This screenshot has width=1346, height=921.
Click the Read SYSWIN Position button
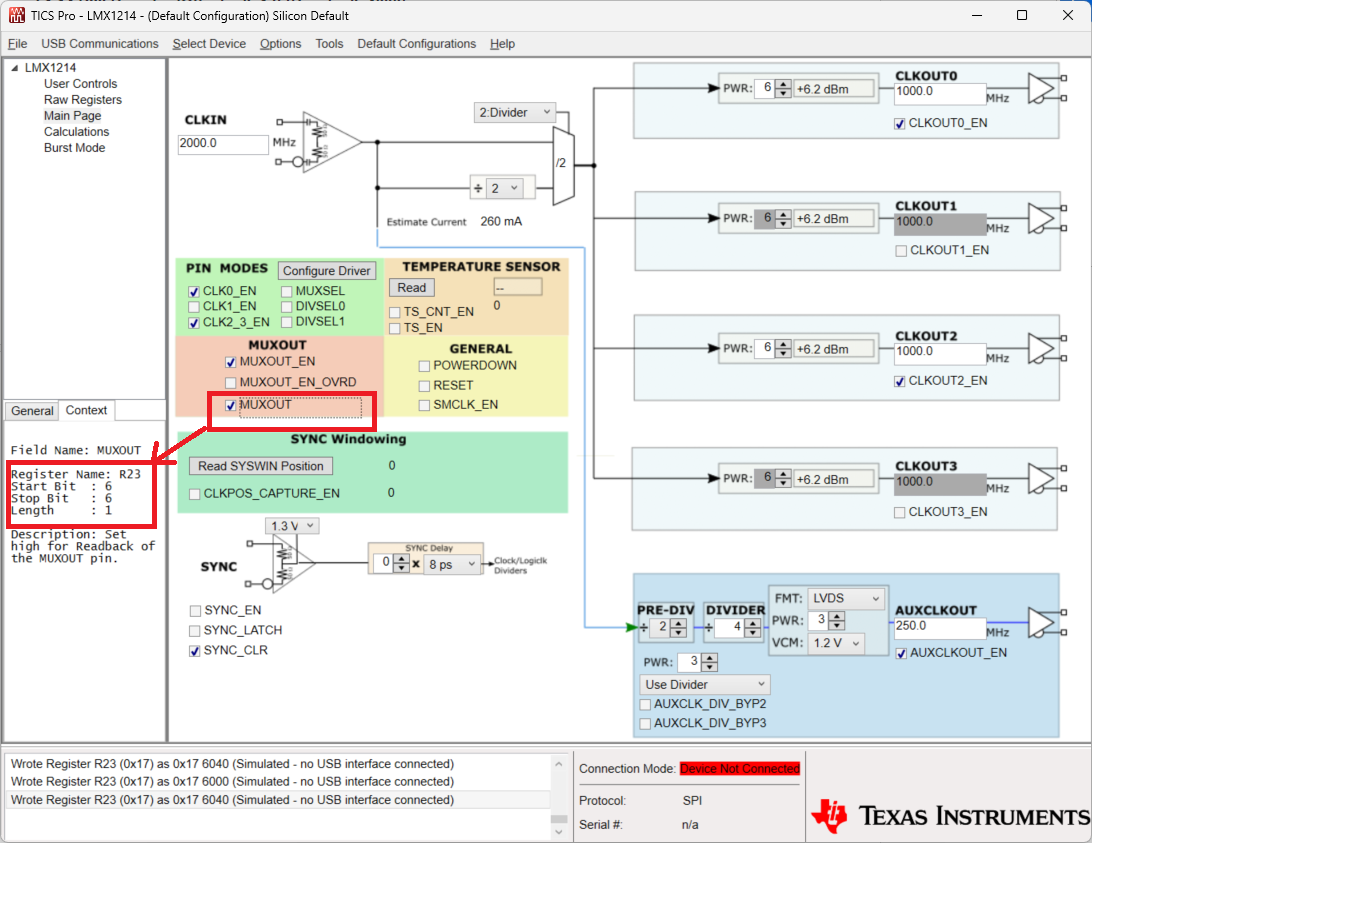260,466
